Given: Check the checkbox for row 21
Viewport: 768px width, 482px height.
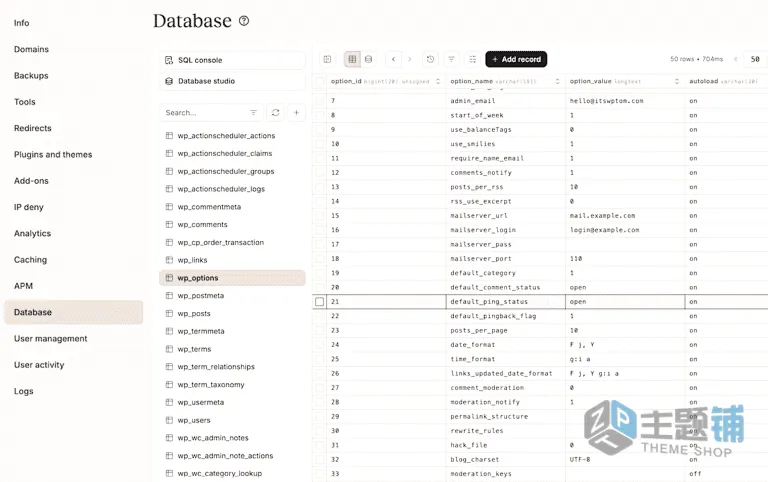Looking at the screenshot, I should click(320, 302).
